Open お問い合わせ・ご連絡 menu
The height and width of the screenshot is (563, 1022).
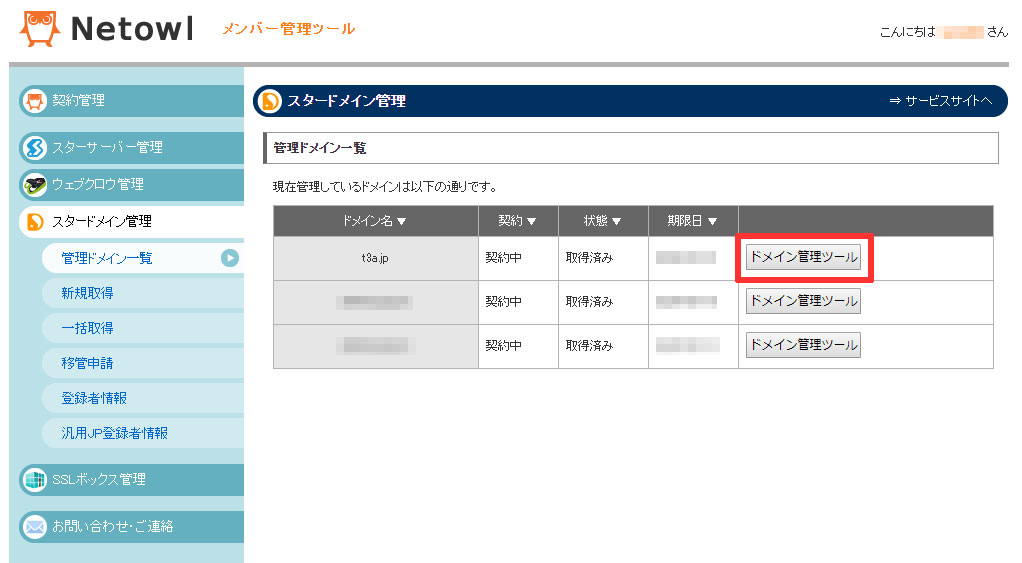pos(132,527)
